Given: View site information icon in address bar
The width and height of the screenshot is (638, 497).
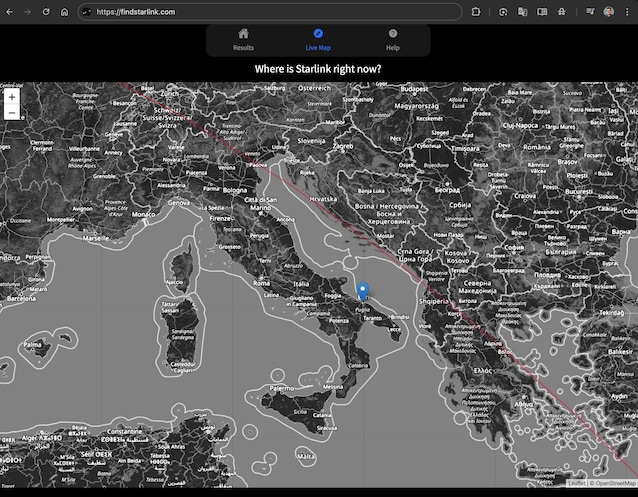Looking at the screenshot, I should click(x=87, y=12).
